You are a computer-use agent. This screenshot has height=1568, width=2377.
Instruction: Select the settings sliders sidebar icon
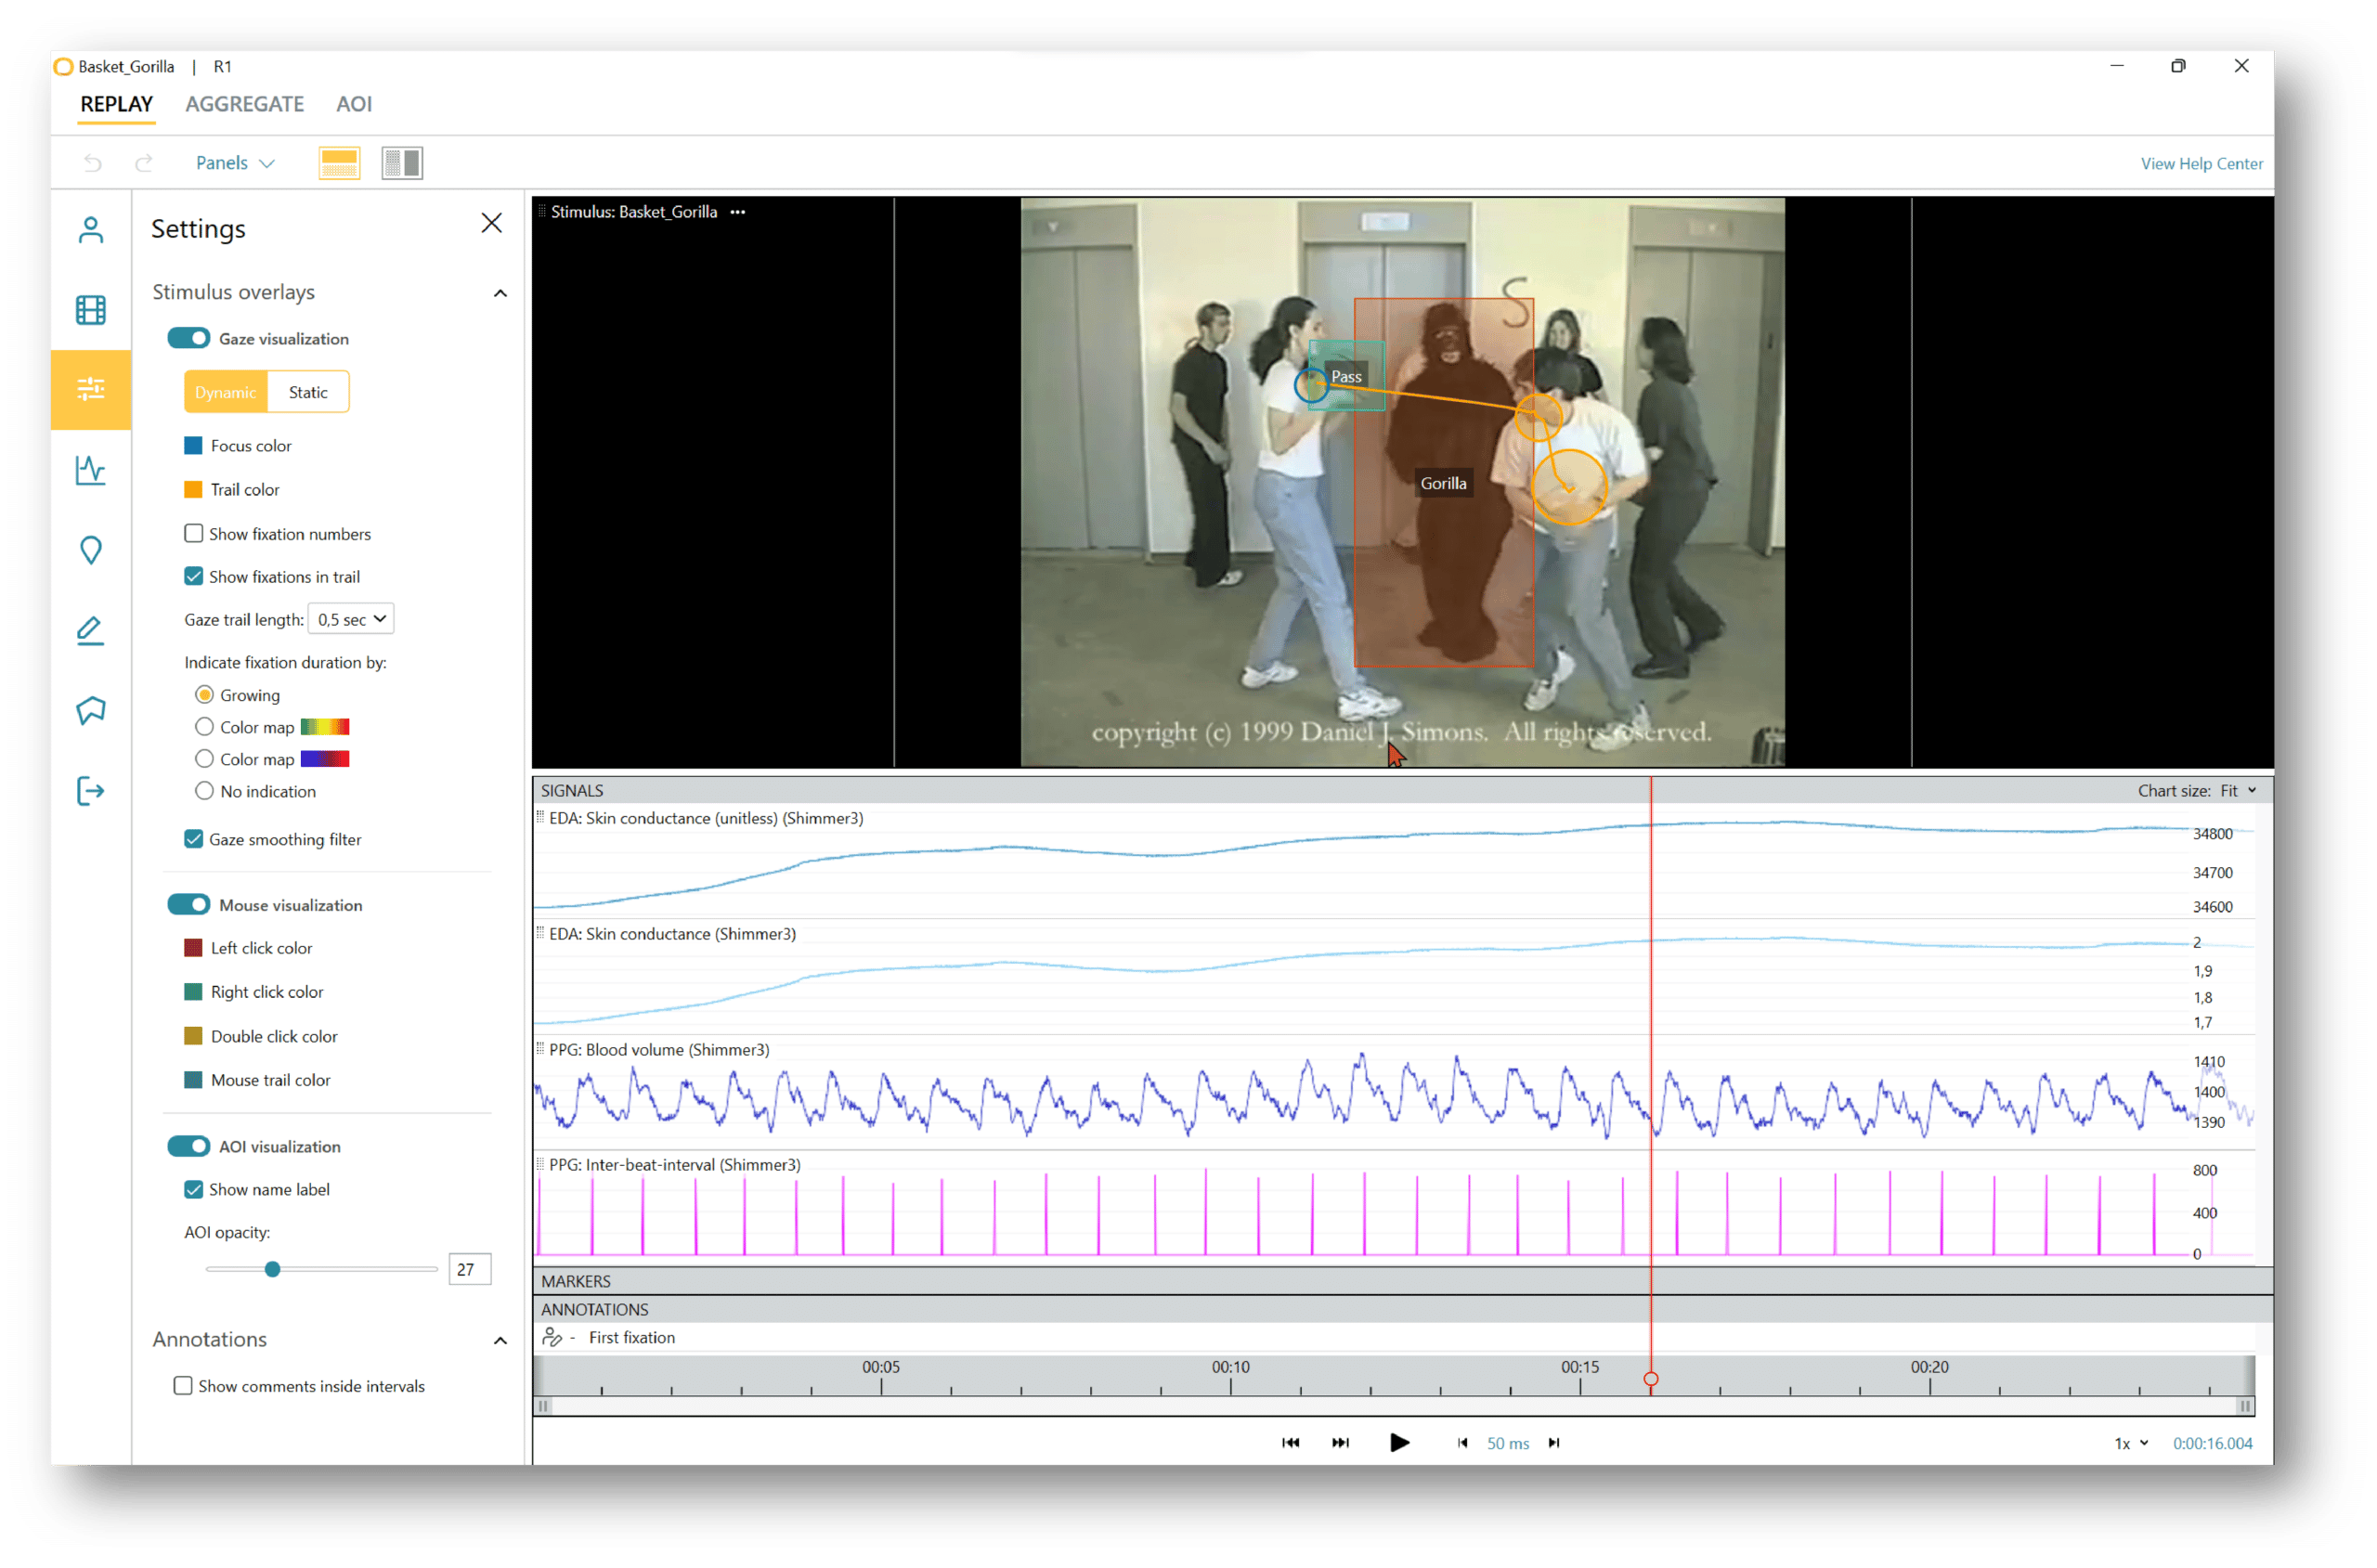click(91, 390)
